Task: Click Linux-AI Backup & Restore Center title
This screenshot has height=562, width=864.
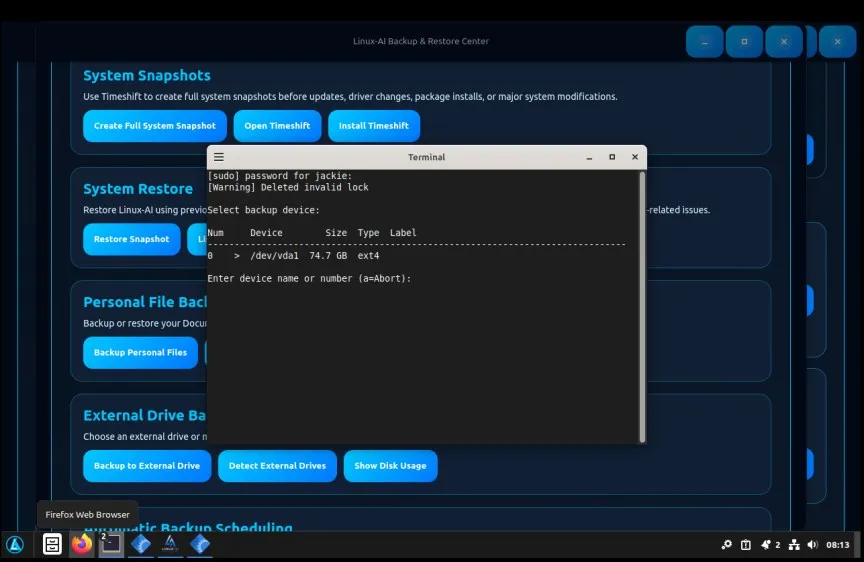Action: (421, 41)
